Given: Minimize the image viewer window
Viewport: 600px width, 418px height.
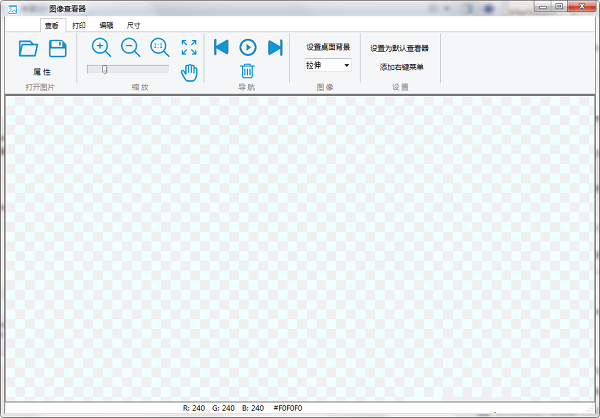Looking at the screenshot, I should point(543,7).
